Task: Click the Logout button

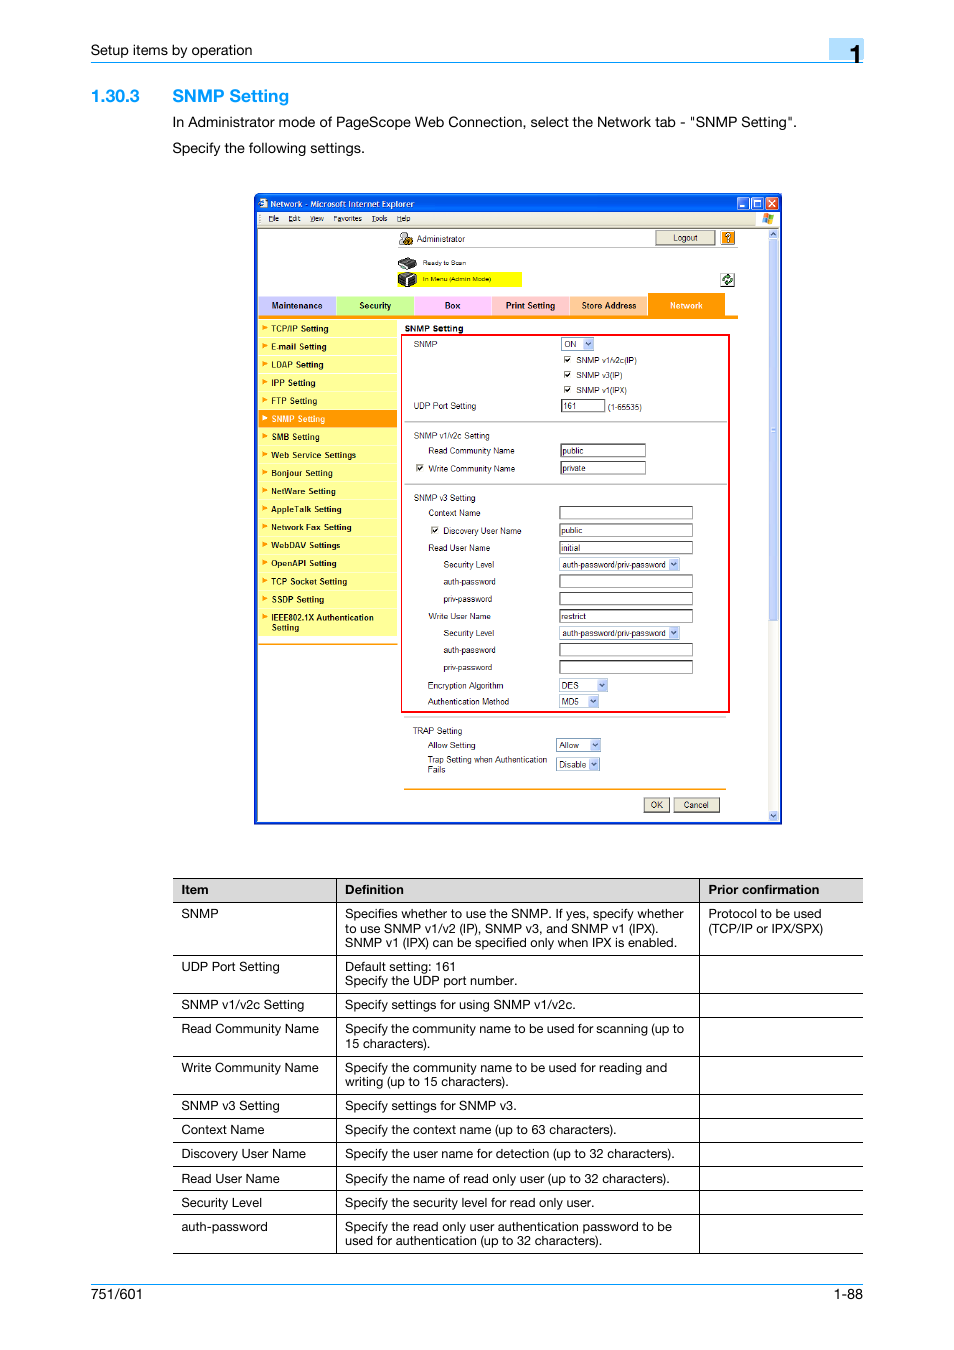Action: [x=685, y=238]
